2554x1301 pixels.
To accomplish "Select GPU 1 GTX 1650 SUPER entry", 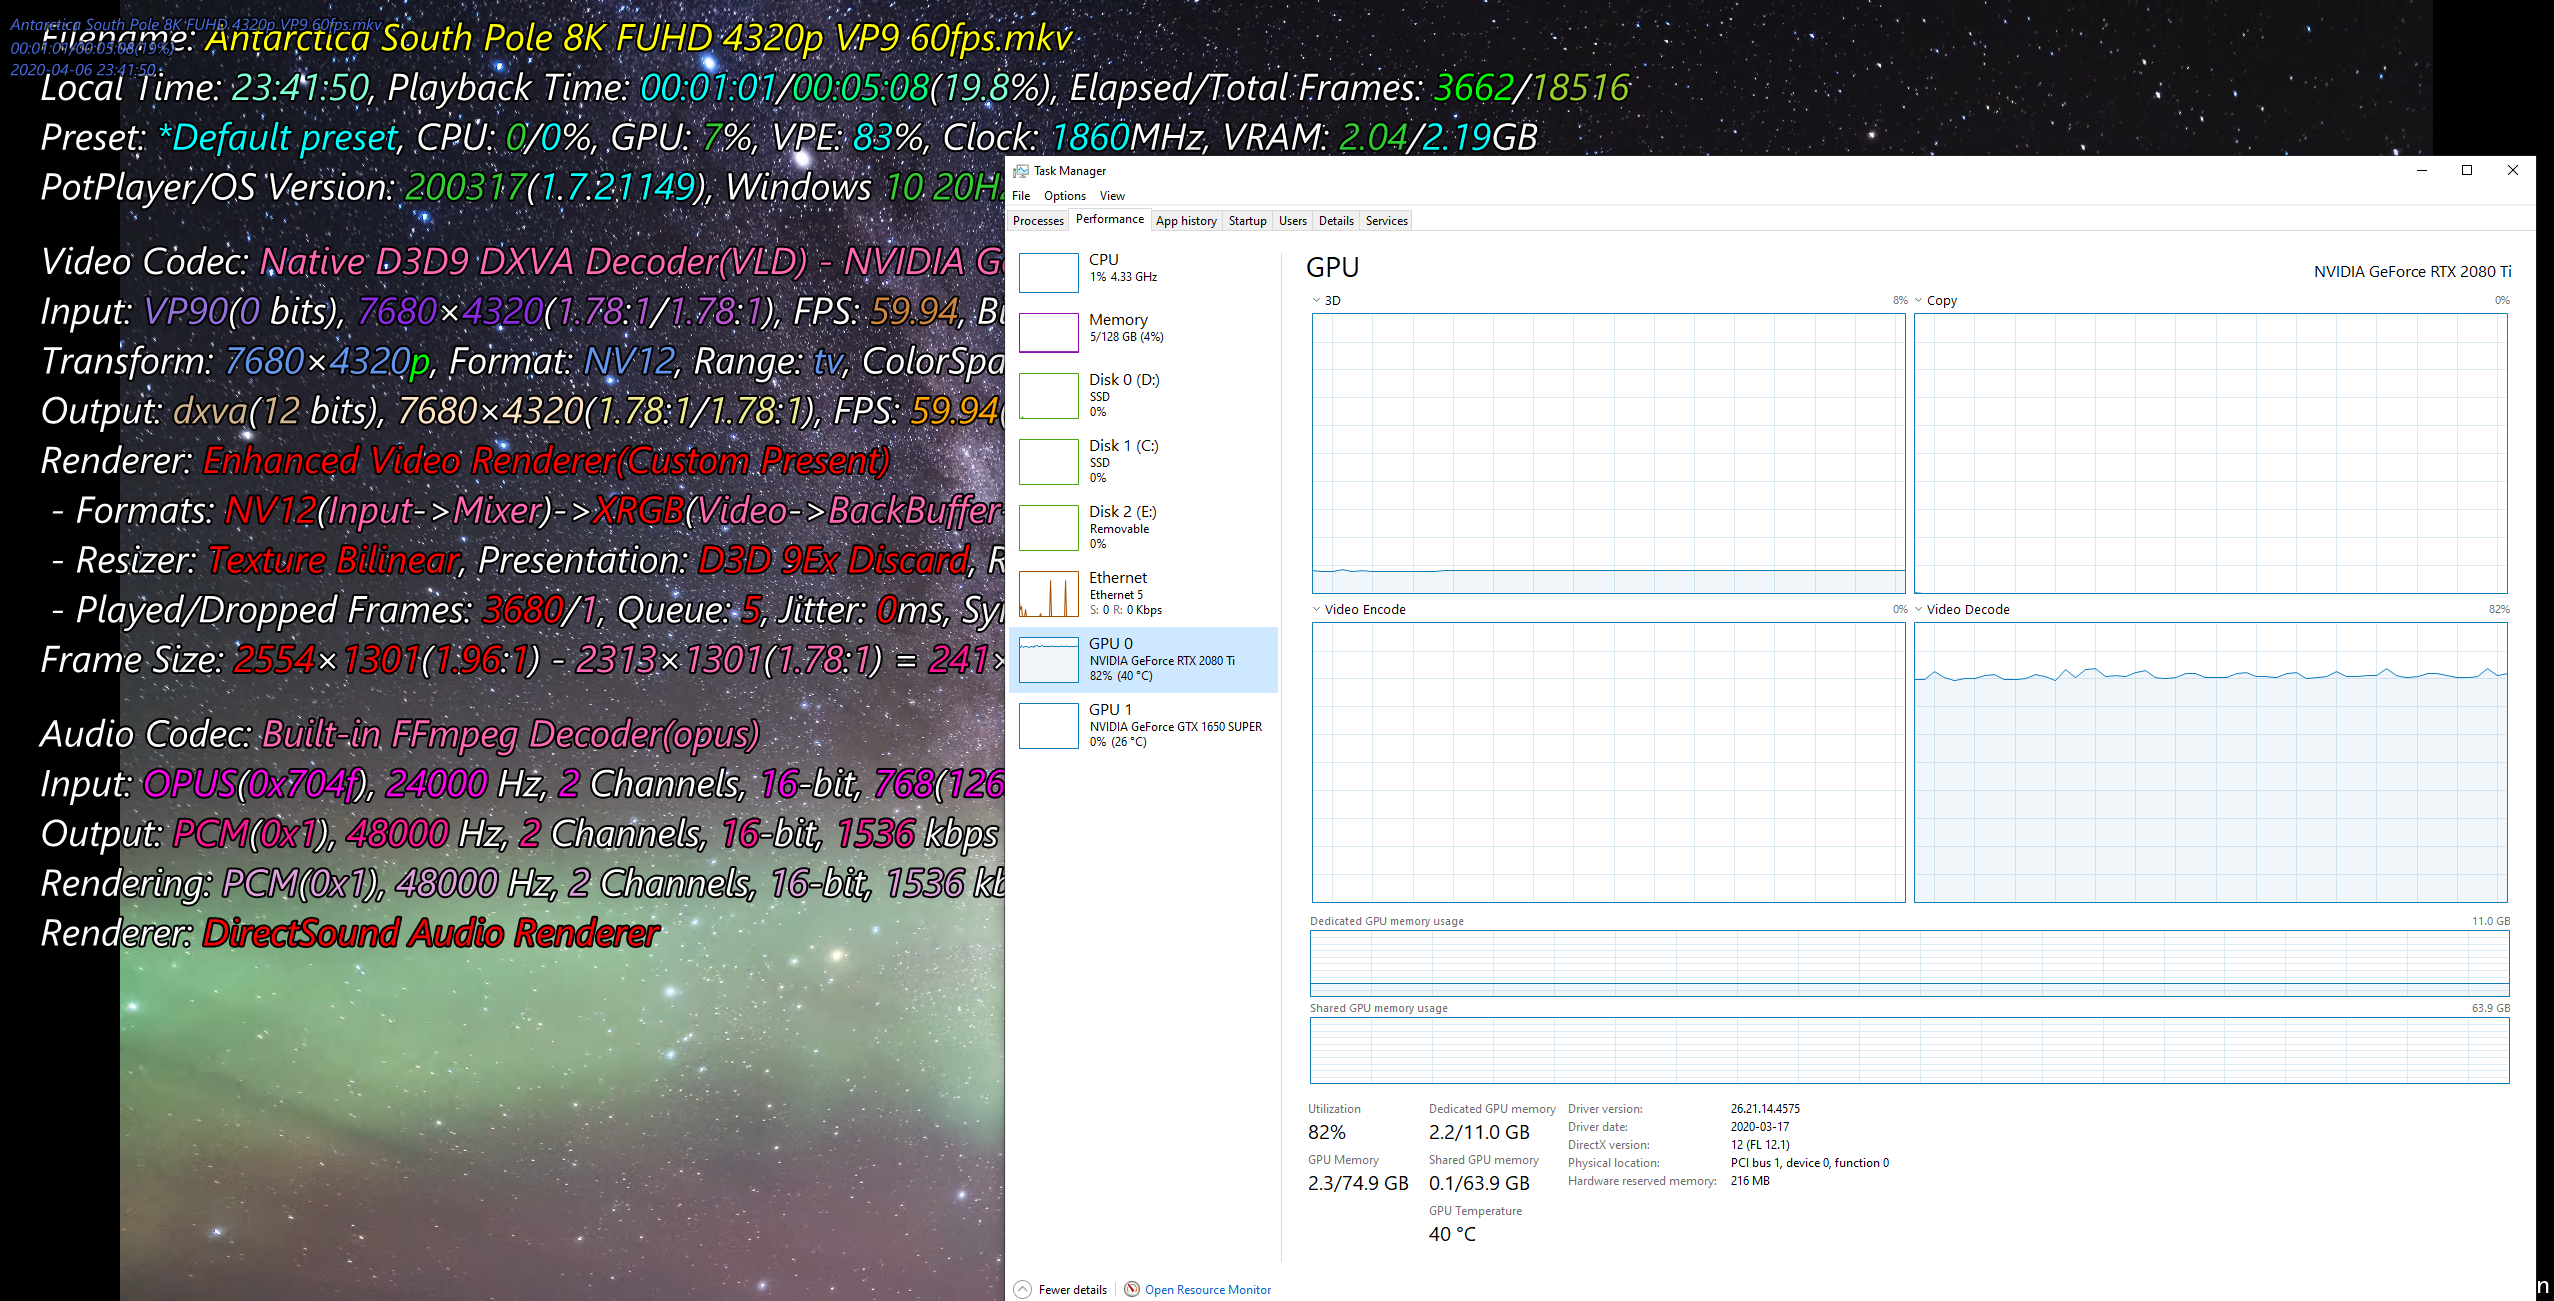I will pos(1143,725).
